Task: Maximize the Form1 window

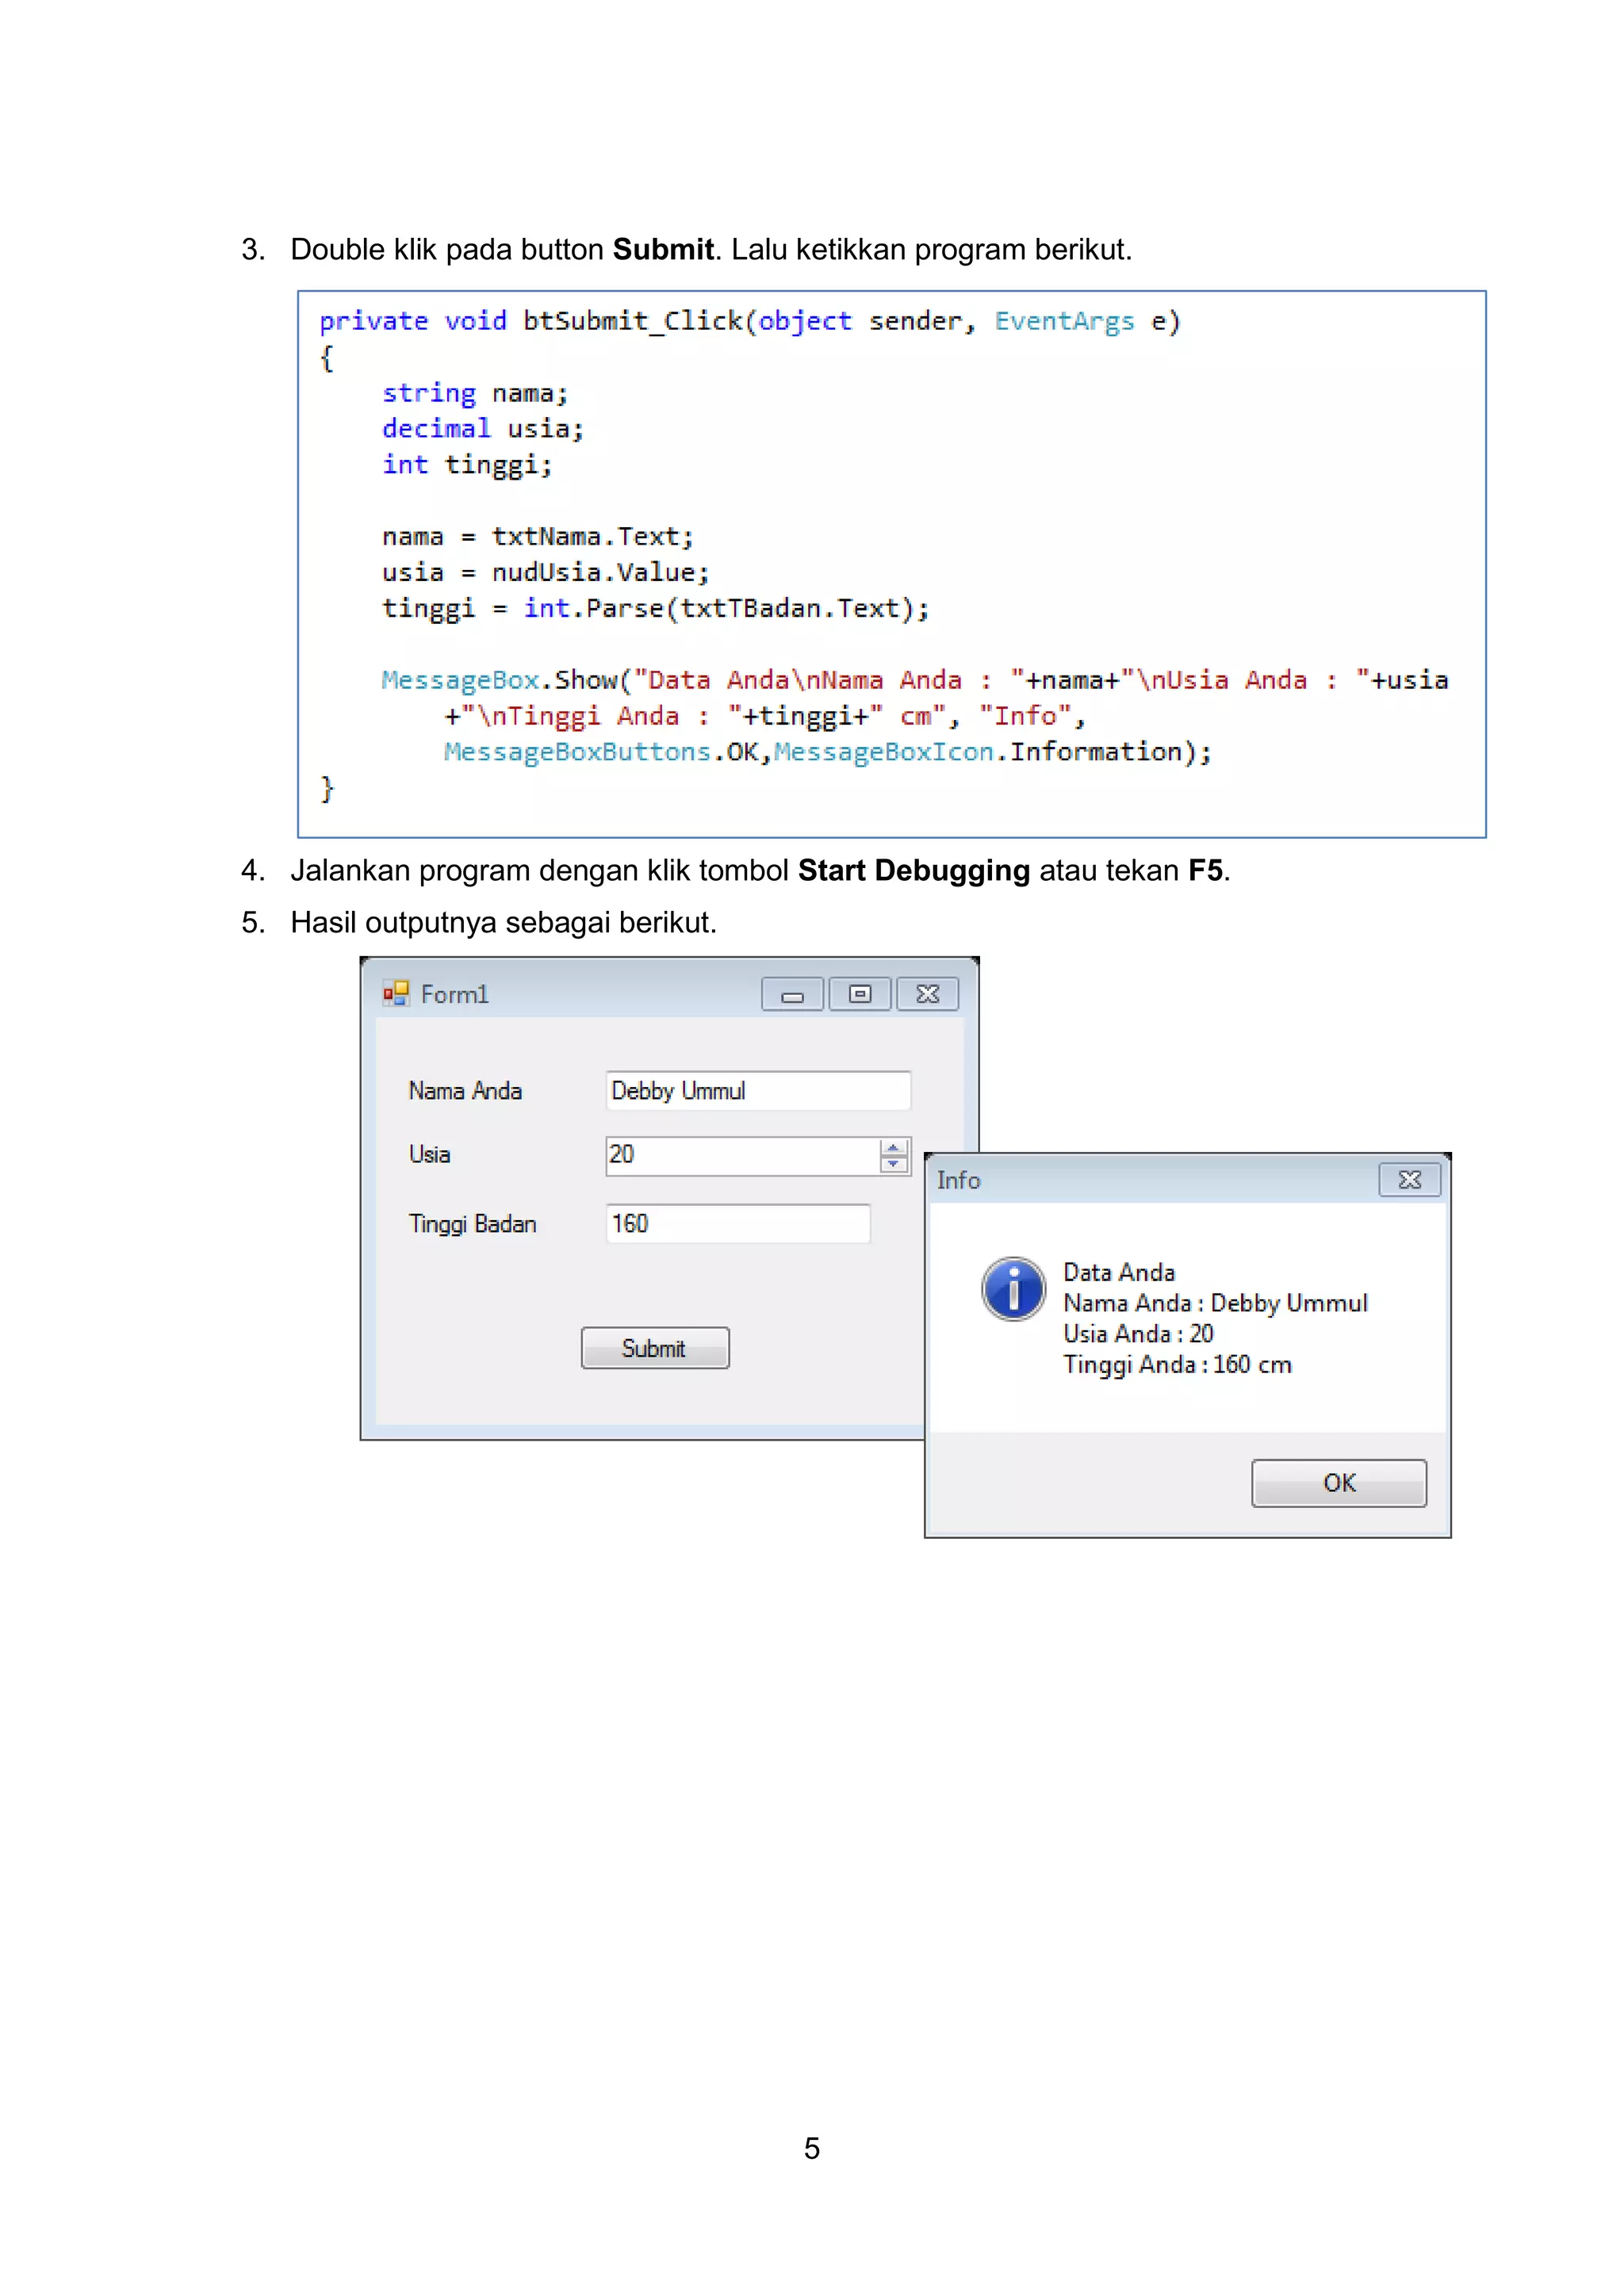Action: (860, 994)
